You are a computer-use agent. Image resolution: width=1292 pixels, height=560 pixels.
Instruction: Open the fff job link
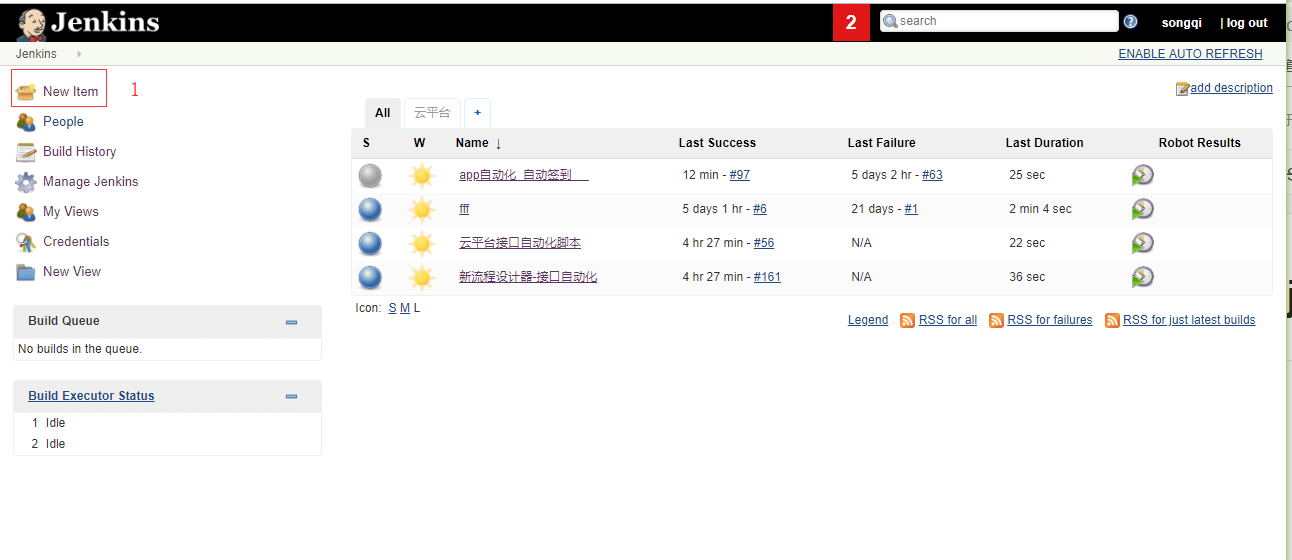(x=464, y=209)
